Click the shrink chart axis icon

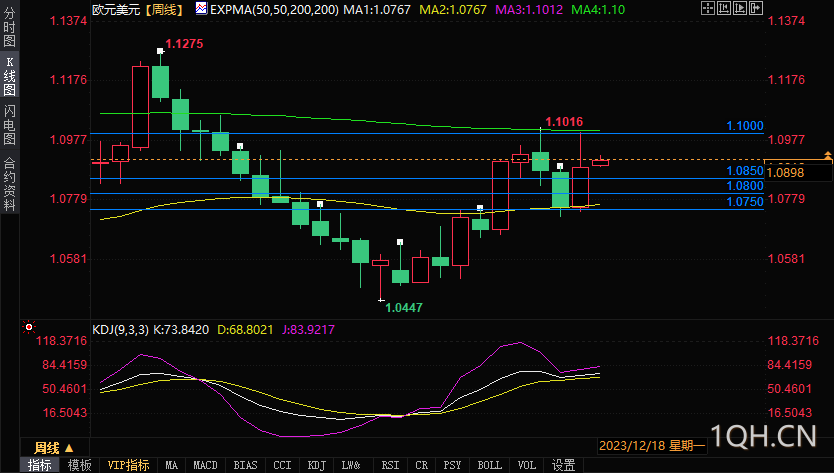(x=723, y=8)
